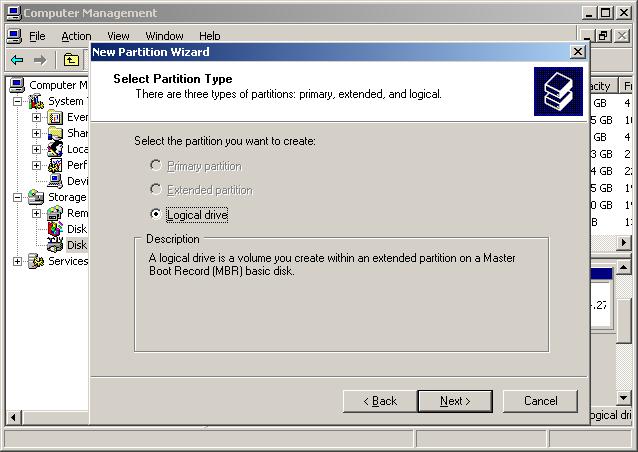Click the System Tools tree icon
The height and width of the screenshot is (452, 638).
(x=36, y=101)
